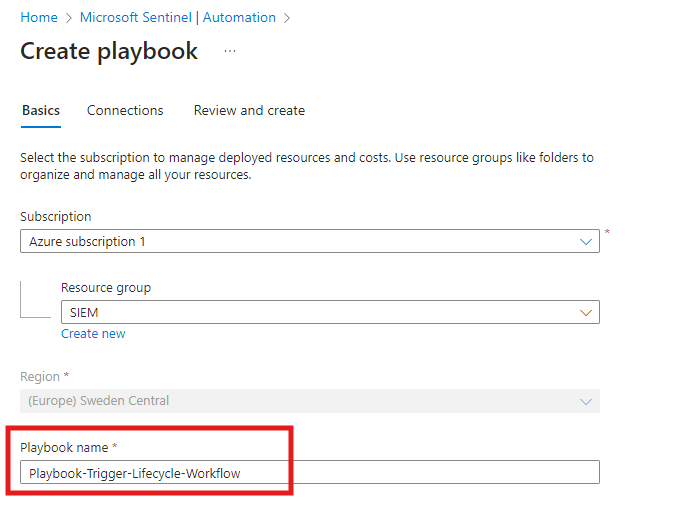The height and width of the screenshot is (518, 692).
Task: Navigate to Microsoft Sentinel | Automation breadcrumb
Action: tap(178, 18)
